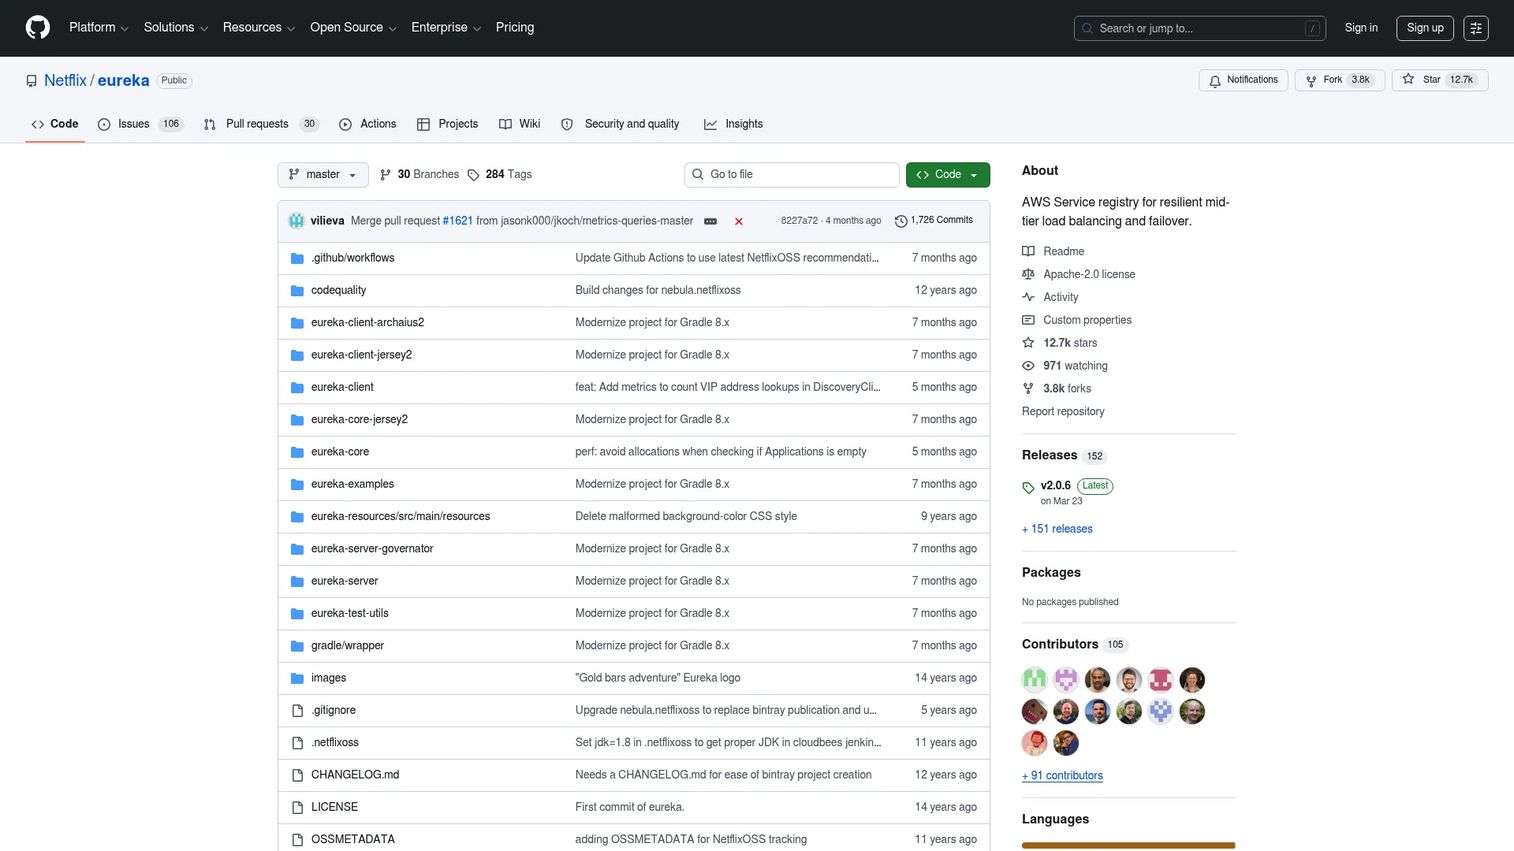The height and width of the screenshot is (851, 1514).
Task: Click the Sign up button
Action: click(x=1425, y=28)
